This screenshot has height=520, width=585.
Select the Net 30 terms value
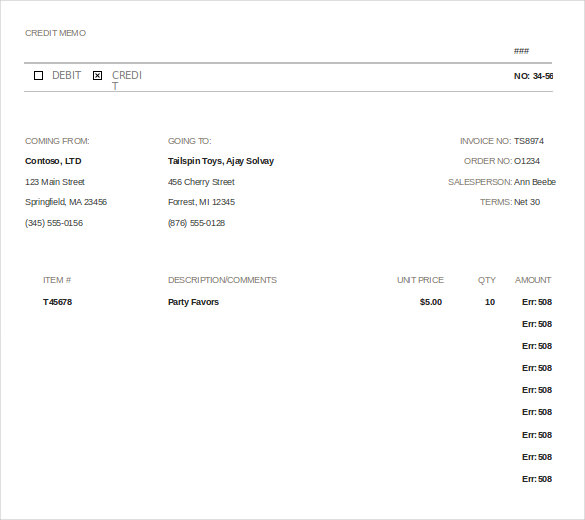527,202
